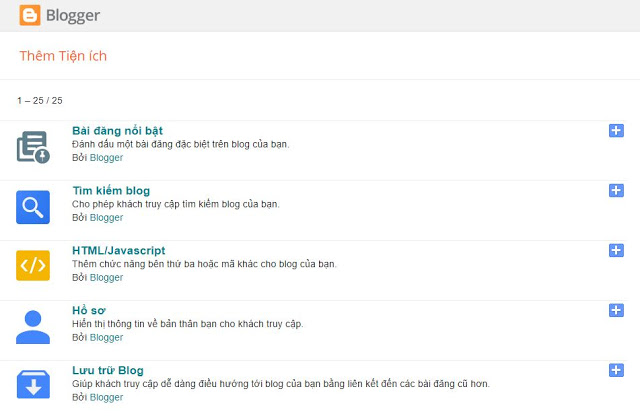Add the Tìm kiếm blog gadget with its plus

pos(616,190)
